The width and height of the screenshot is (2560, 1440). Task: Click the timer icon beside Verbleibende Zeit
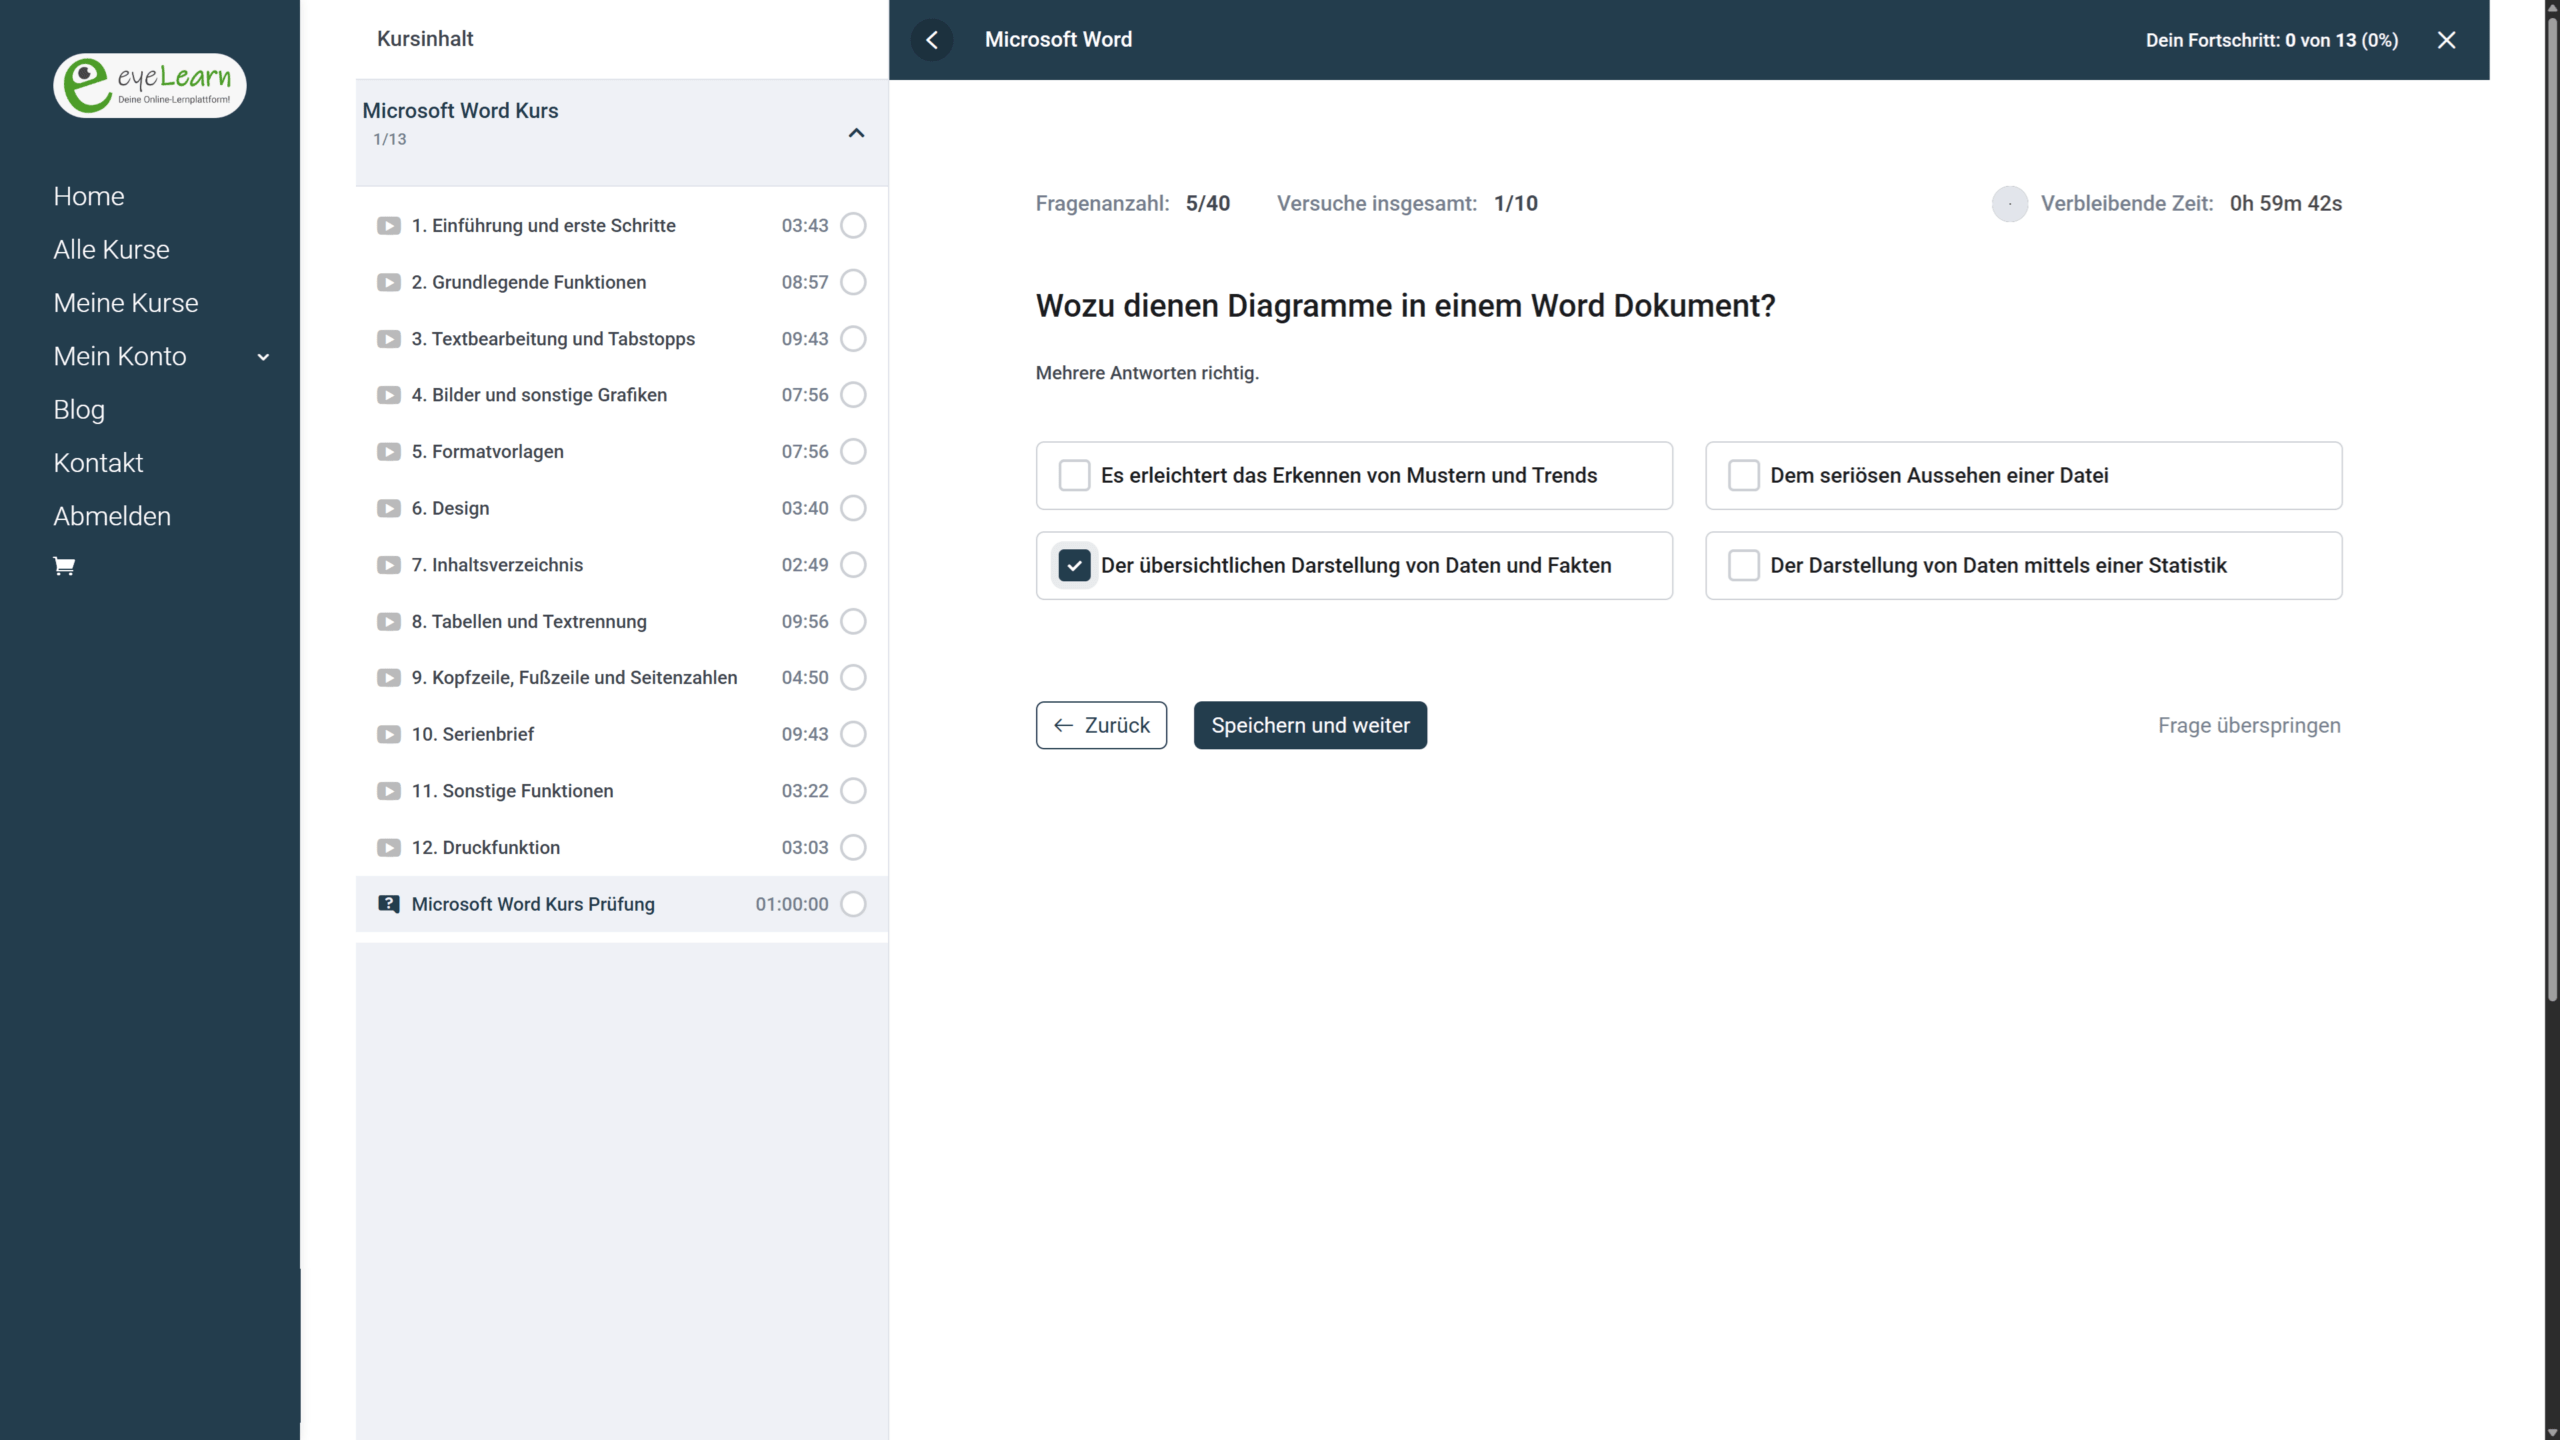pos(2009,204)
